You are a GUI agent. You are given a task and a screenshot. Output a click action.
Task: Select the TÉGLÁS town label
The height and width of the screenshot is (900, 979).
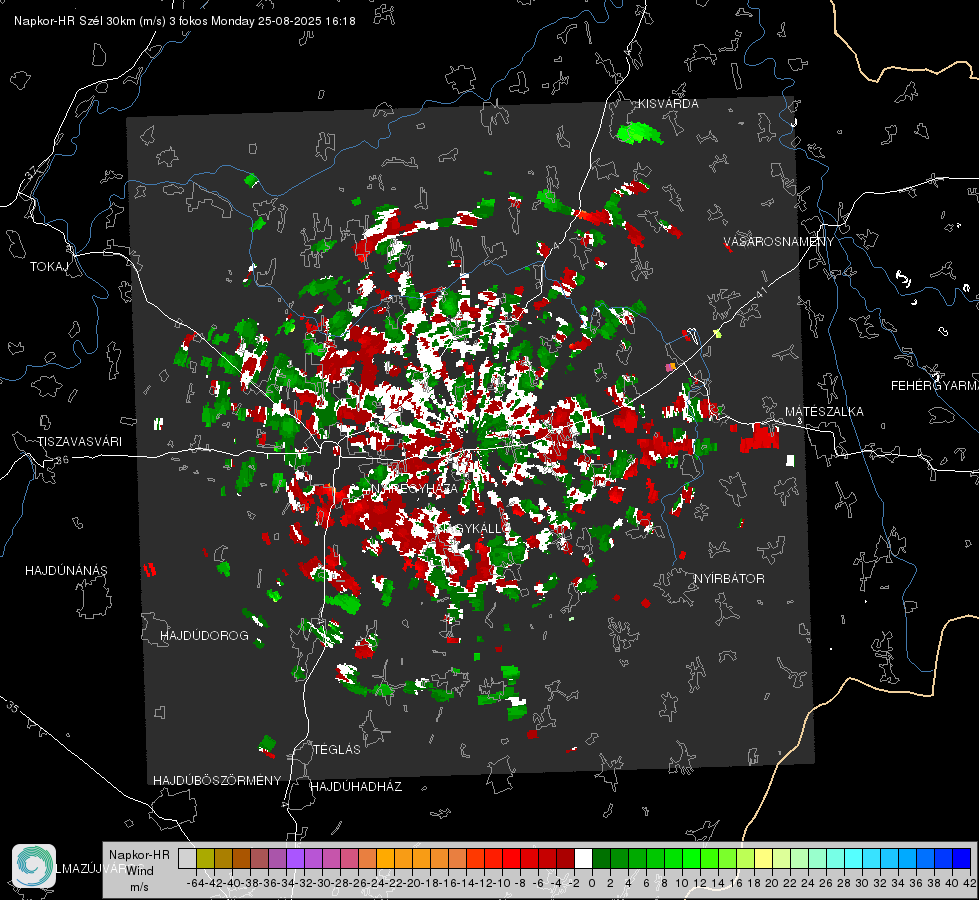[337, 749]
